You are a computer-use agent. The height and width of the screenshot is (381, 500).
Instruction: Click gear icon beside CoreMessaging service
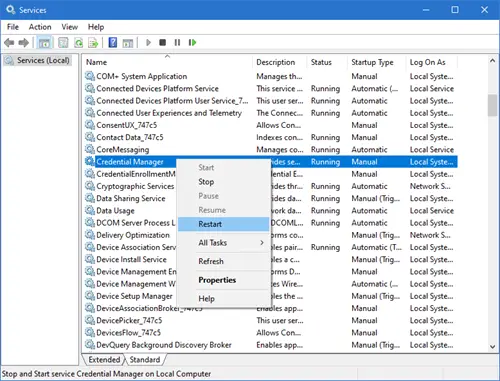coord(89,149)
